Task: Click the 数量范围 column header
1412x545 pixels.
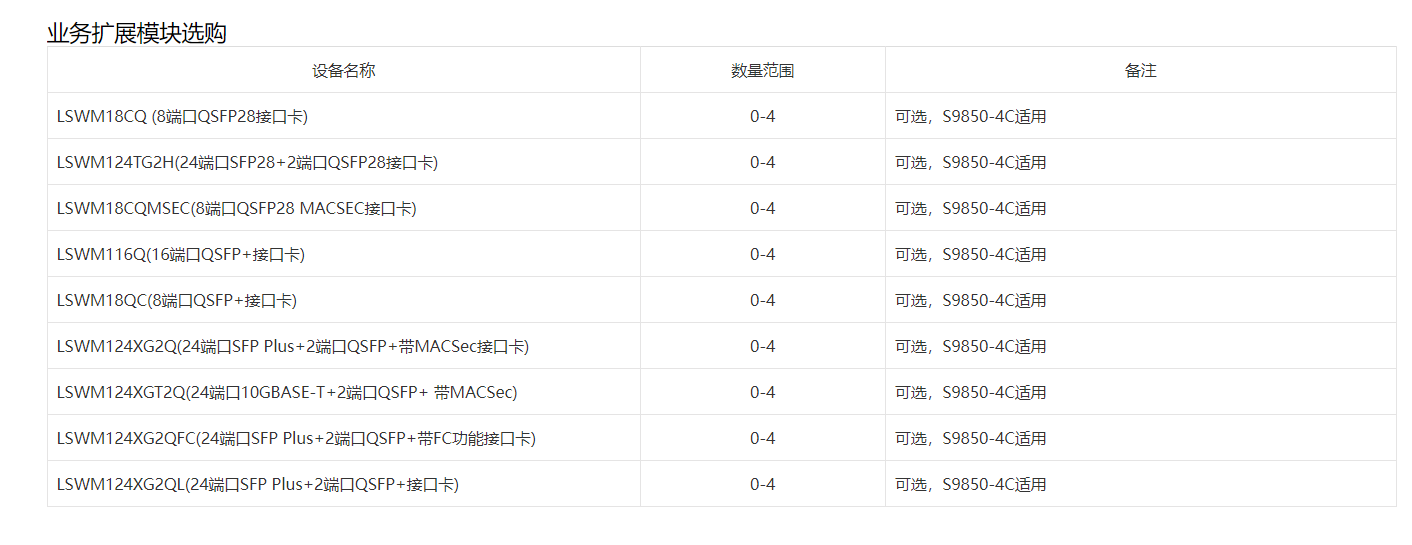Action: point(762,71)
